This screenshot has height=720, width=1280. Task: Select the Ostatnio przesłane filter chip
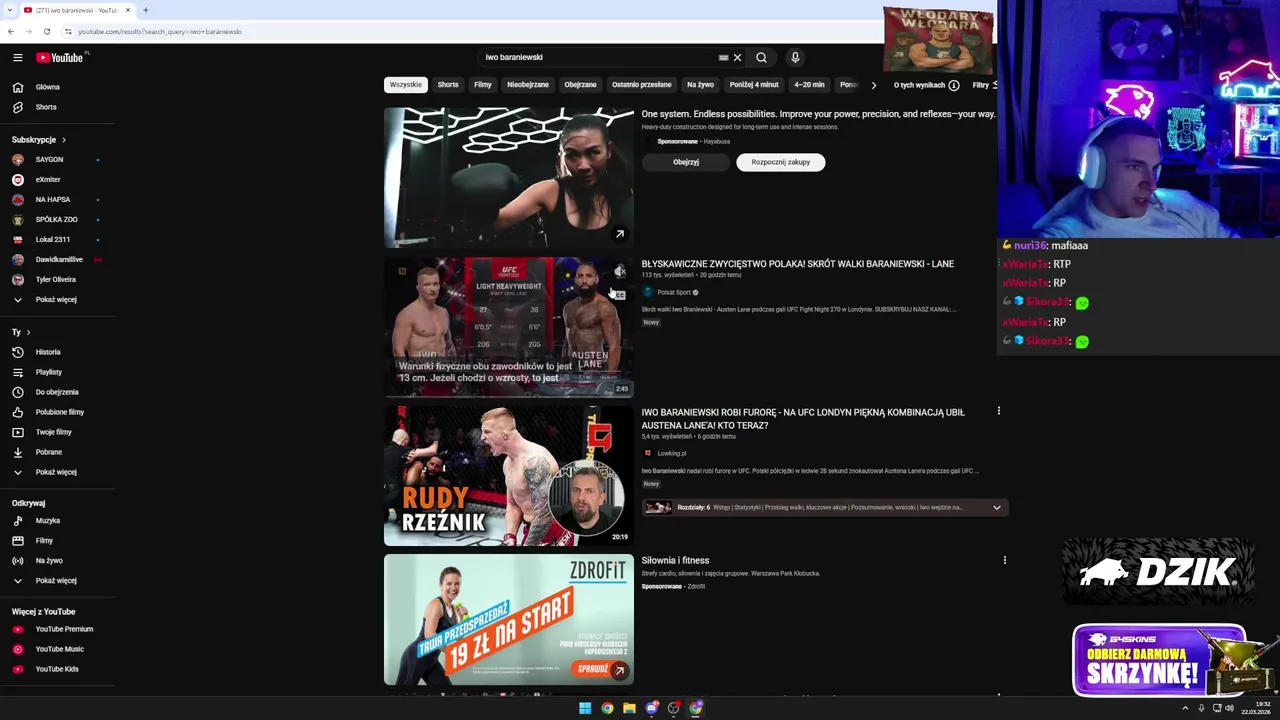(x=642, y=85)
